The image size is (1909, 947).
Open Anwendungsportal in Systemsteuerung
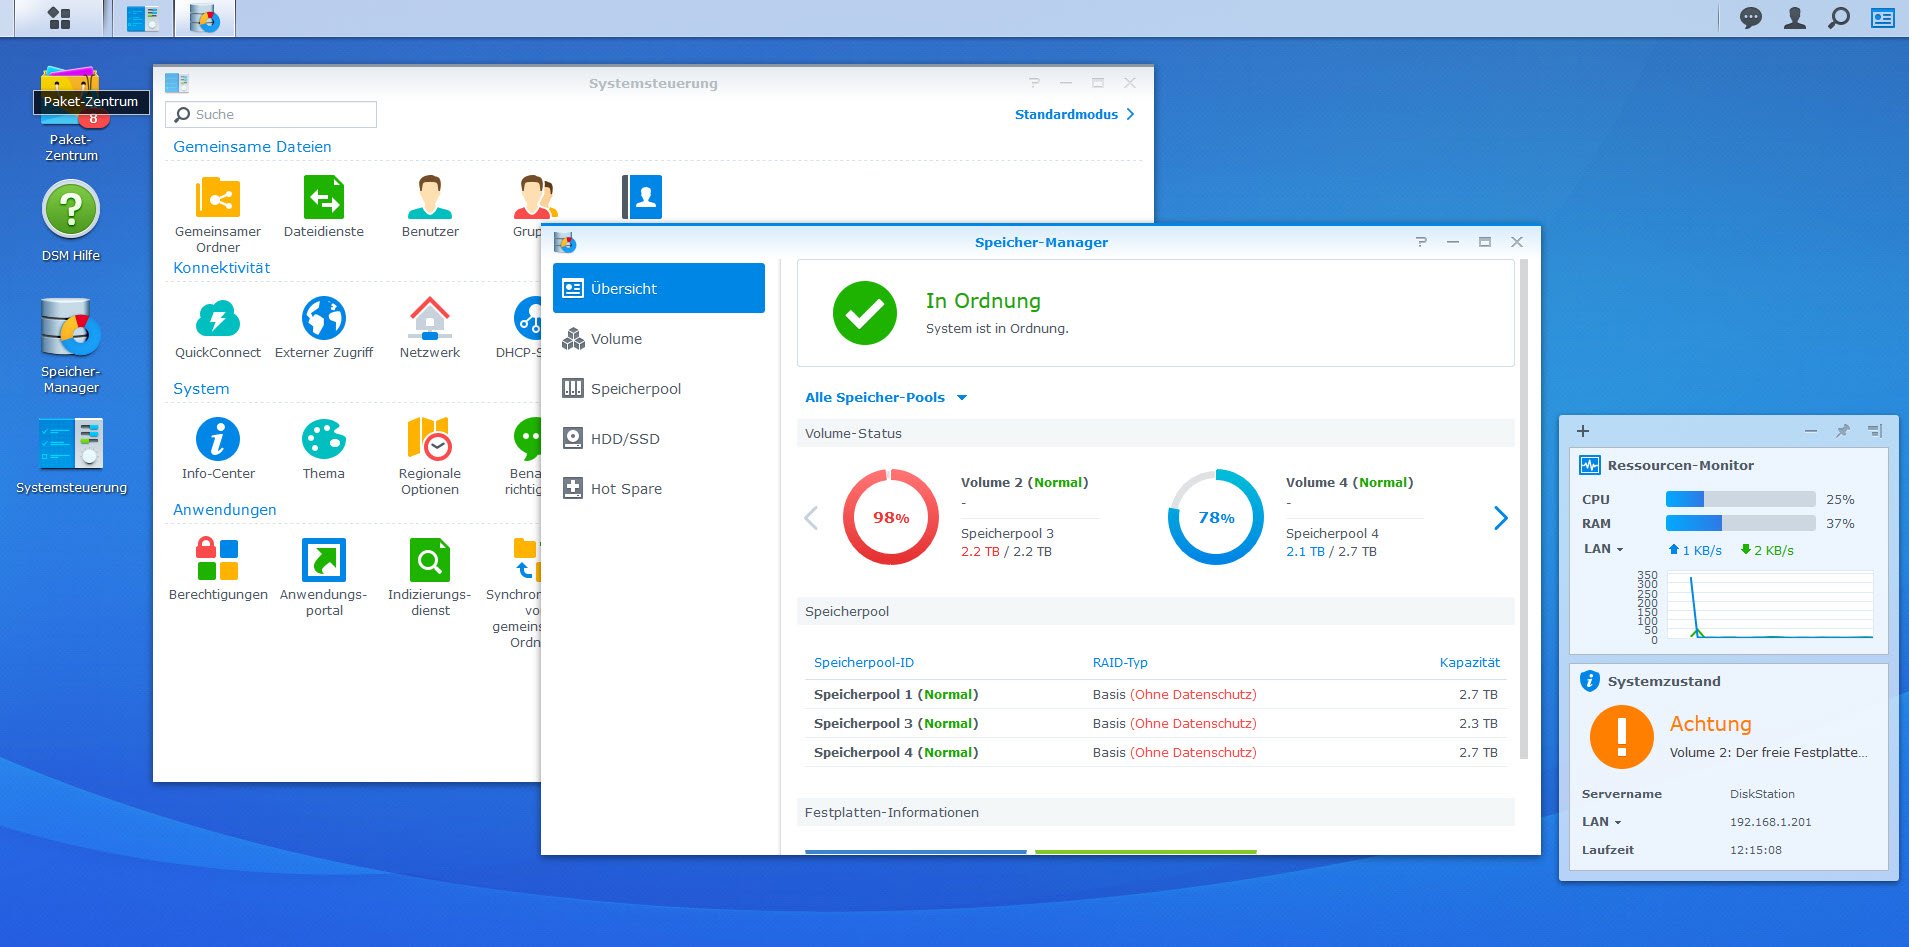(x=324, y=577)
